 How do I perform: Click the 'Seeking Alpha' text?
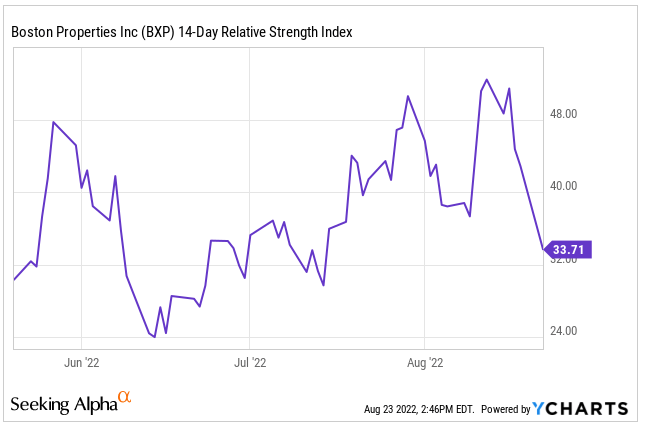(64, 404)
